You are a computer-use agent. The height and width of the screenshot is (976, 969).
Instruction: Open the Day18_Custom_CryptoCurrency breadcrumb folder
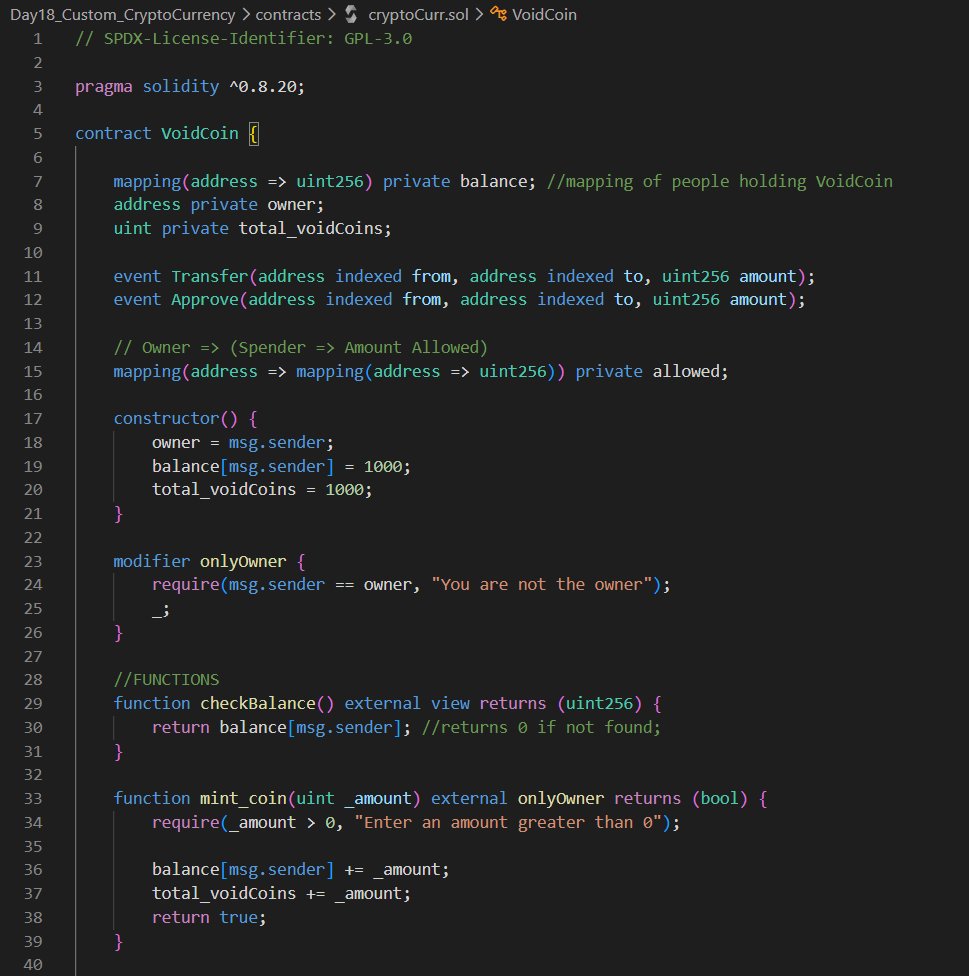(122, 14)
